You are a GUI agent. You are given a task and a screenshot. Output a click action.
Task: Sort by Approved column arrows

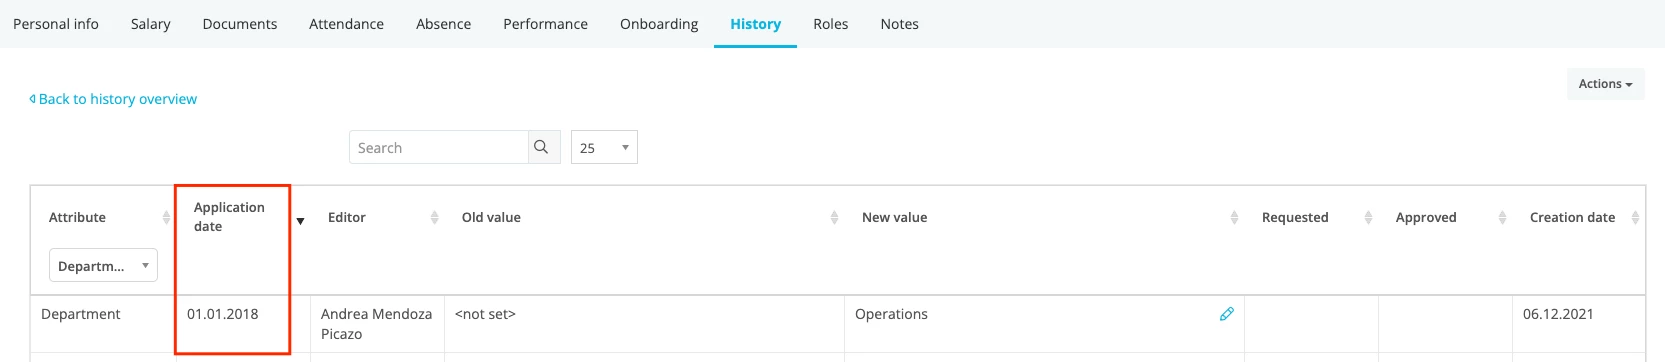coord(1502,217)
